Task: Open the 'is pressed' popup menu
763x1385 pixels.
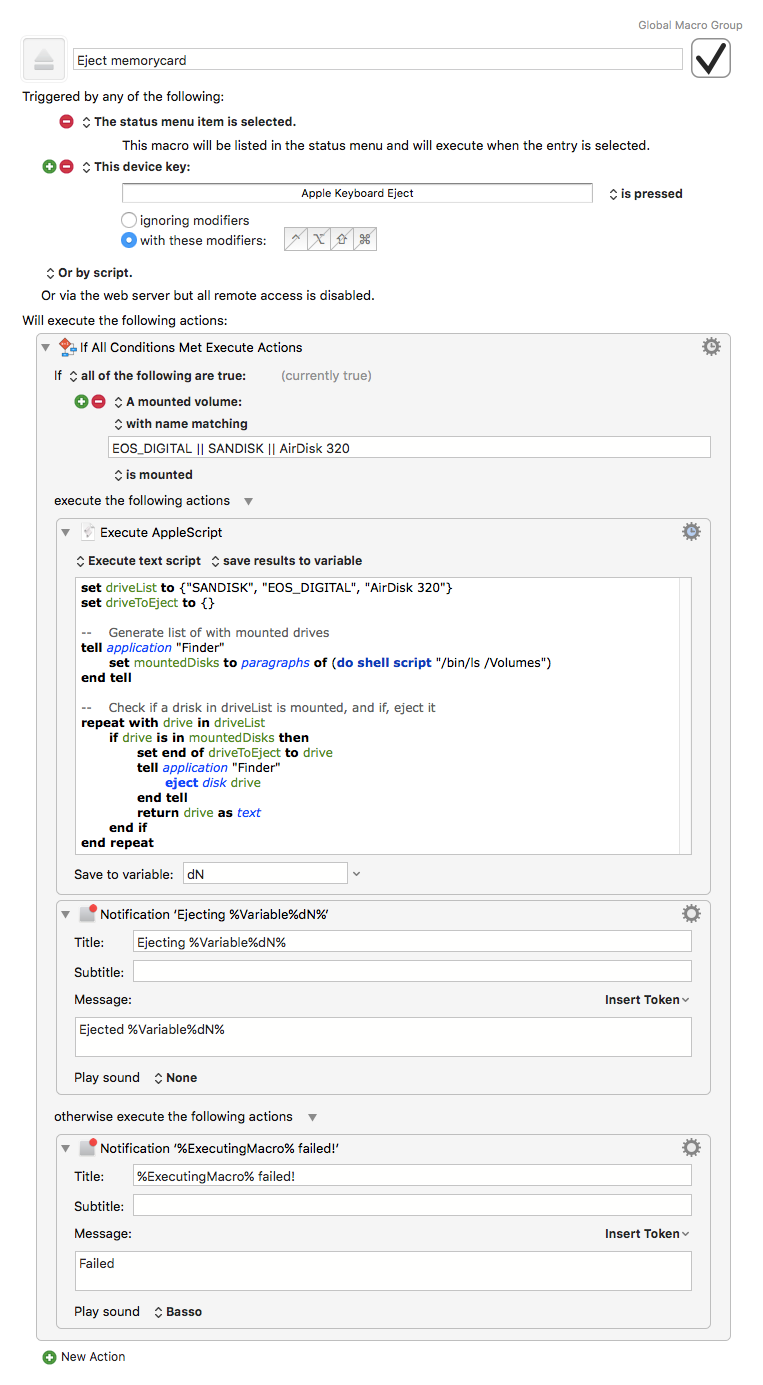Action: (x=645, y=194)
